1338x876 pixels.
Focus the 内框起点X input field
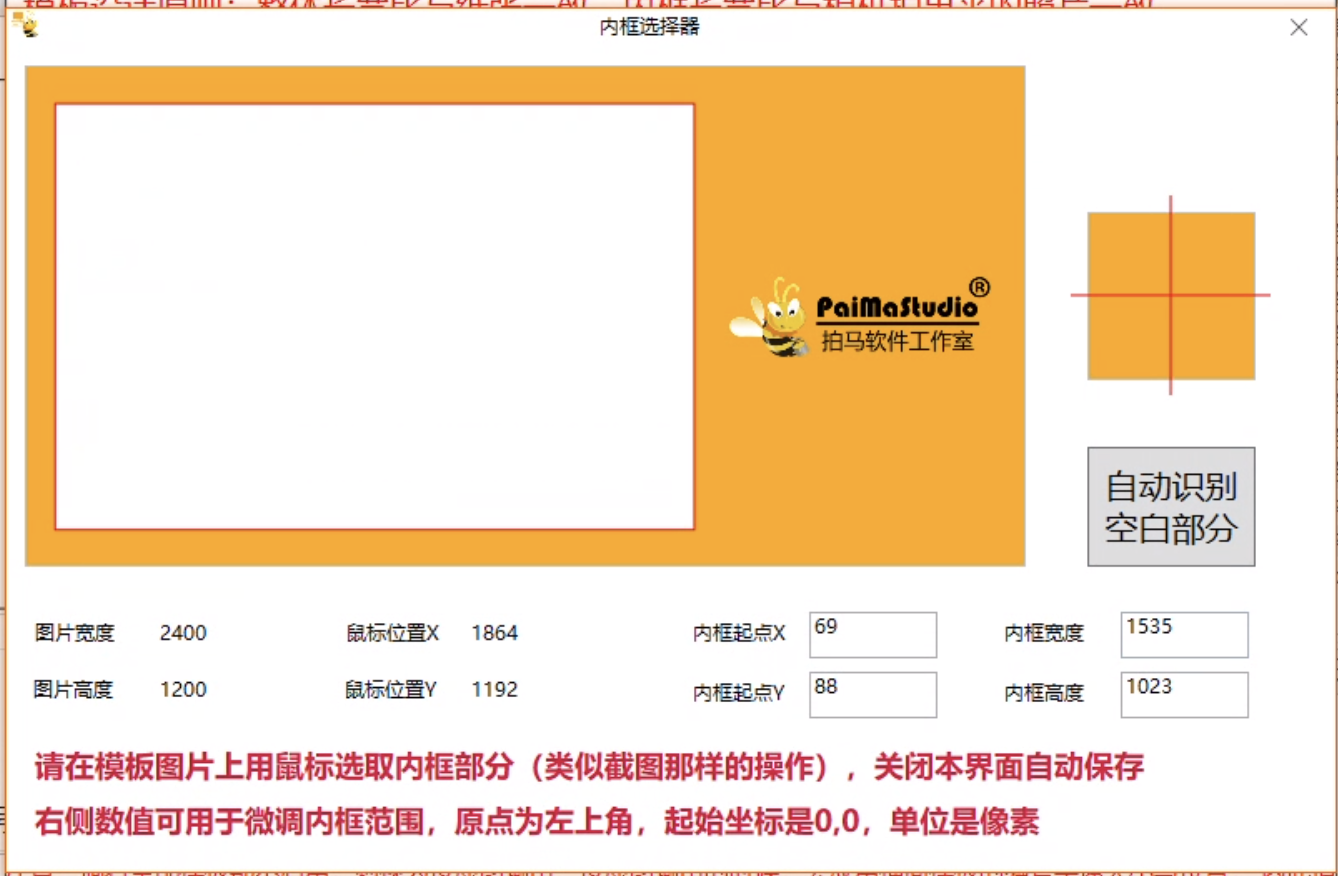point(872,634)
